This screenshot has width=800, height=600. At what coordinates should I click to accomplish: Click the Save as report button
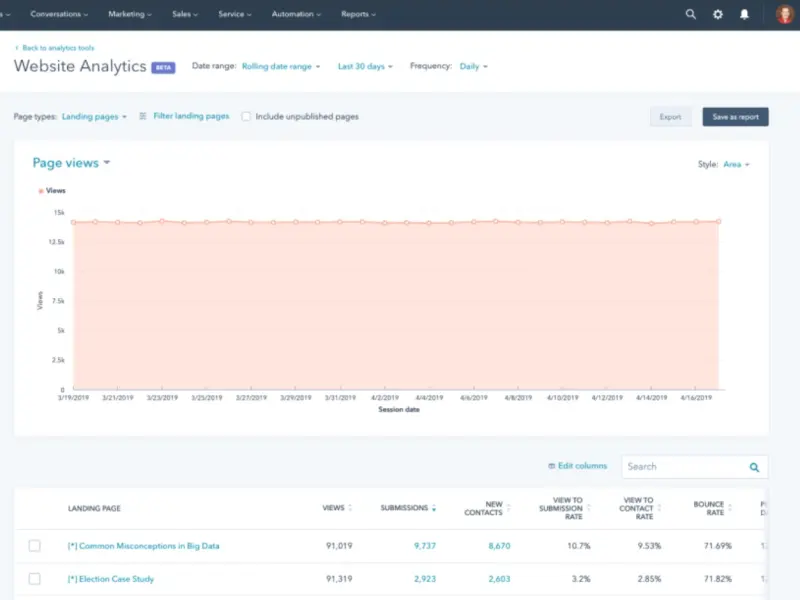(735, 117)
